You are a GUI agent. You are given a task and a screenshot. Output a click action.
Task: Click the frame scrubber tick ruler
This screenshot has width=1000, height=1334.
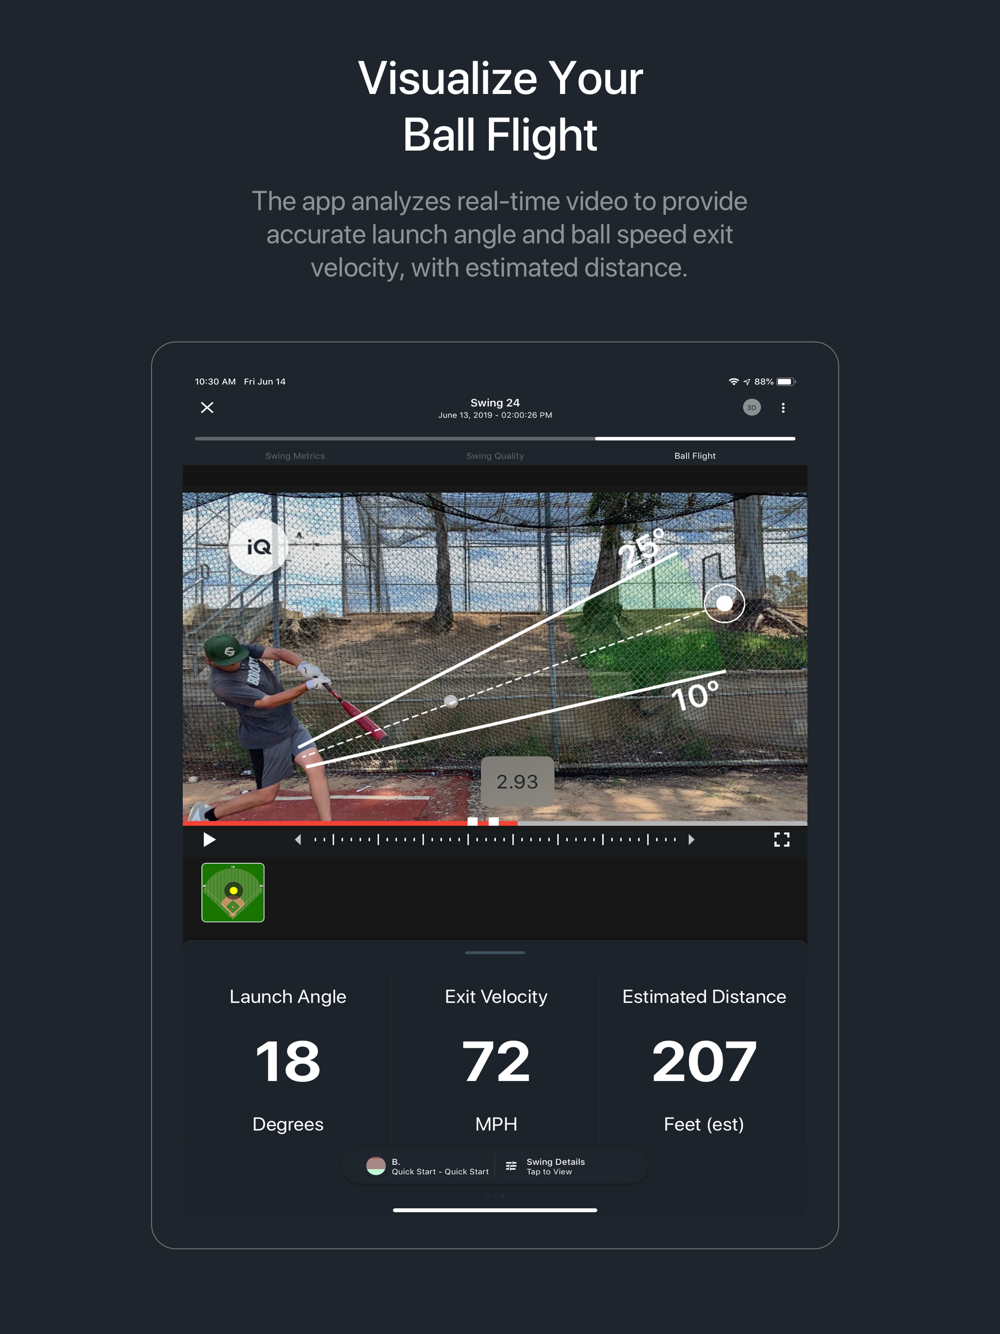[495, 840]
